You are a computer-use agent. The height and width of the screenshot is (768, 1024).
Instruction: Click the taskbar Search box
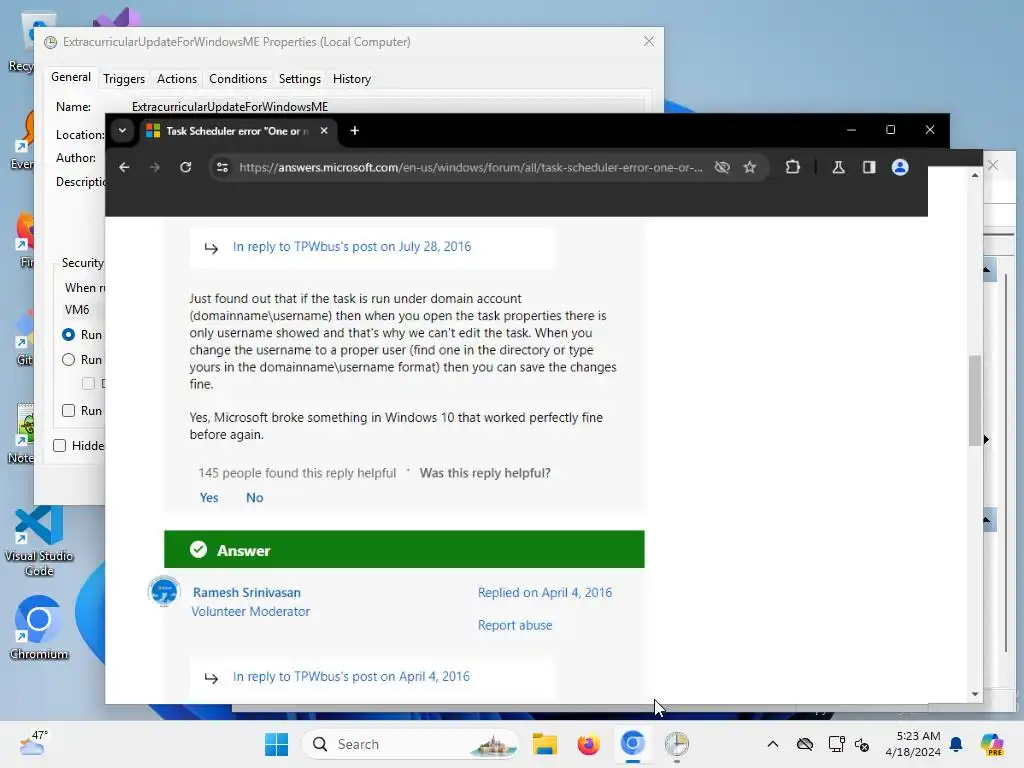(x=411, y=744)
